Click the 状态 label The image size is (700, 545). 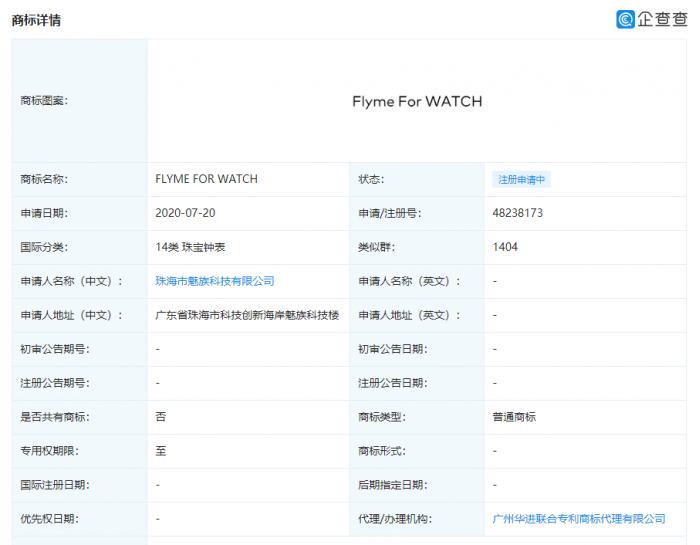(x=371, y=179)
